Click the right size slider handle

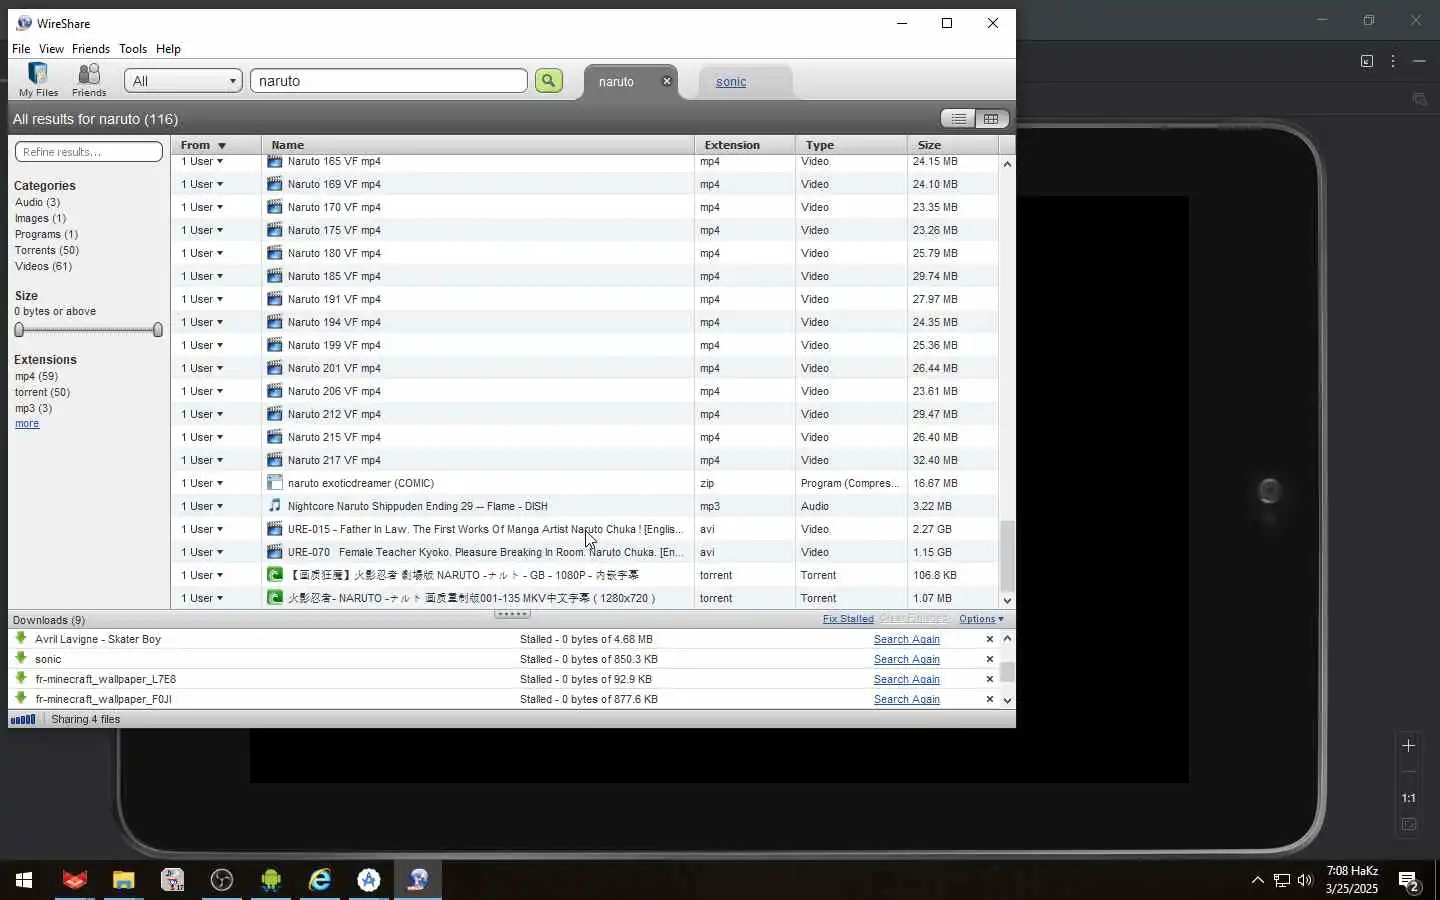point(158,330)
